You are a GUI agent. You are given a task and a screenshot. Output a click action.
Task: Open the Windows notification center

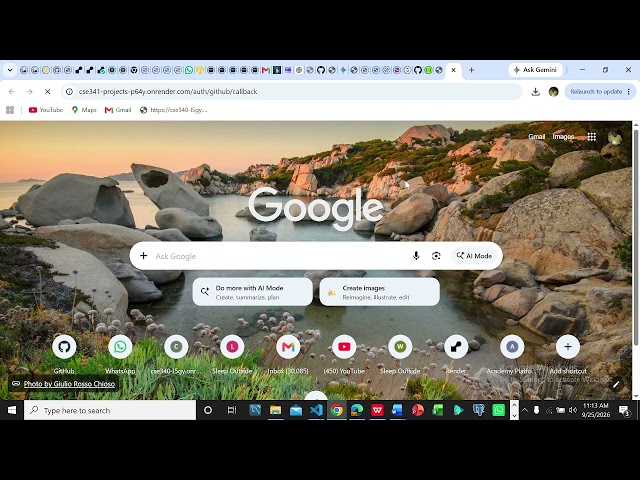[624, 410]
